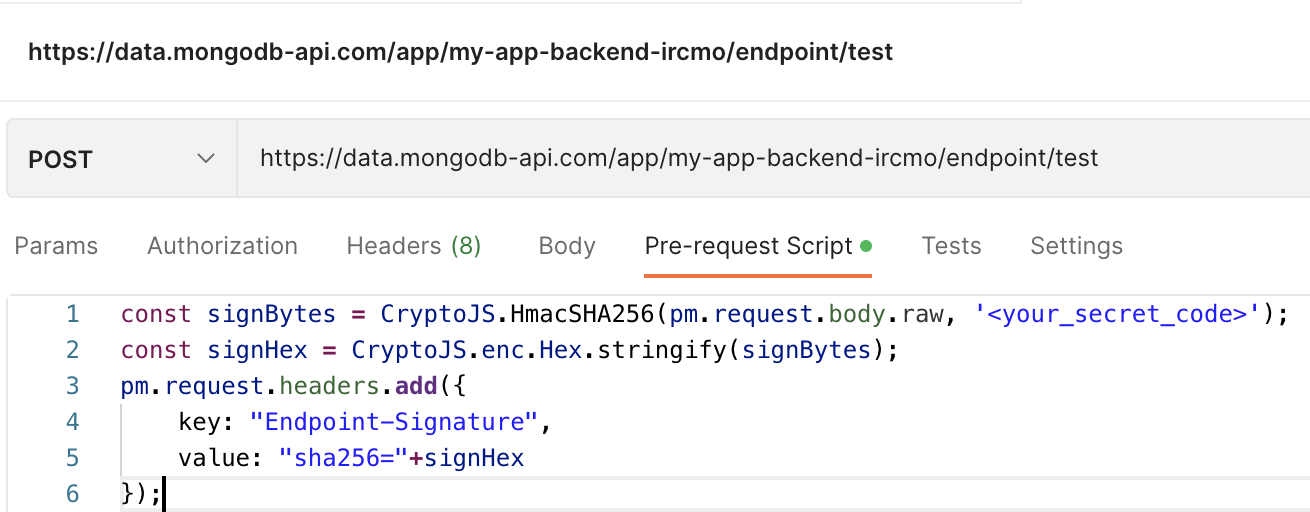Click the "sha256=" string on line 5
Screen dimensions: 1310x512
click(x=345, y=458)
